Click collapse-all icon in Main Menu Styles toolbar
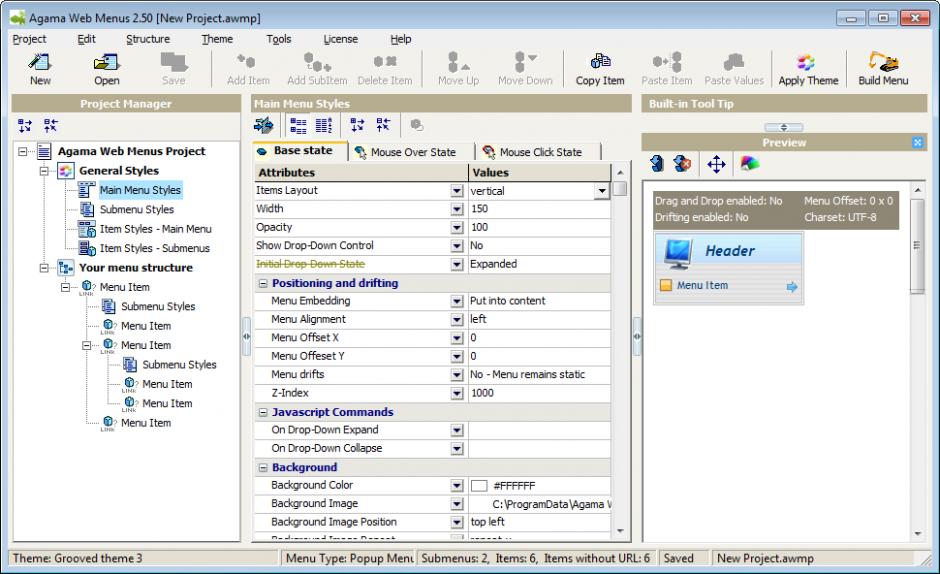 click(x=383, y=125)
